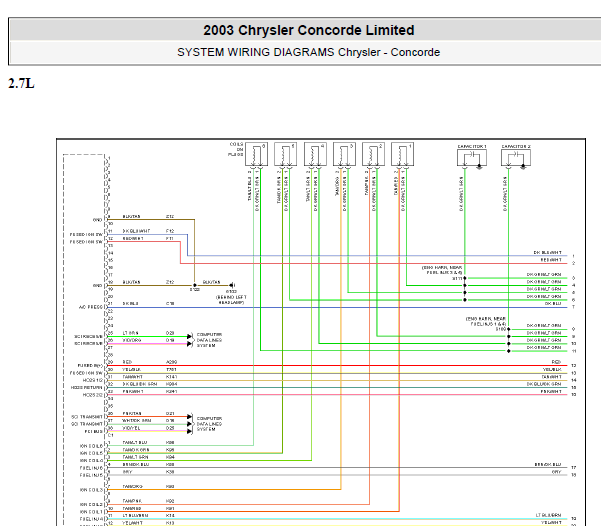Screen dimensions: 601x526
Task: Click the "K141" circuit code on TAN/WHT wire
Action: [171, 377]
